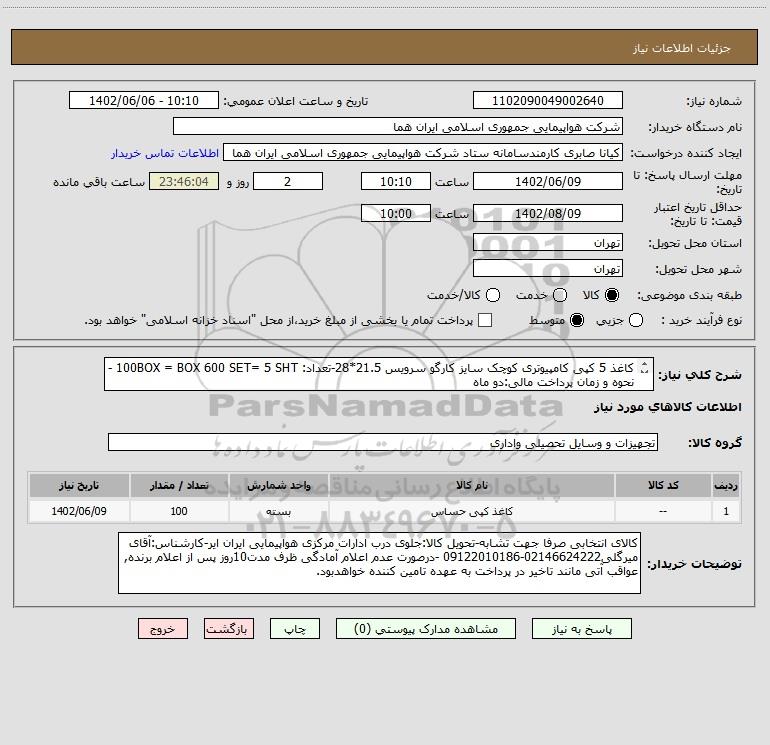Click the unit cell بسته

pos(278,511)
